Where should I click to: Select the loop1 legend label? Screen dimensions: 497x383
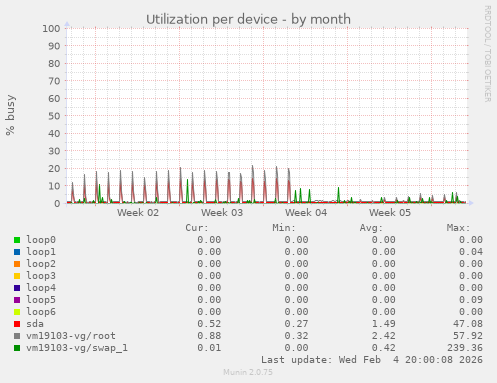[41, 252]
